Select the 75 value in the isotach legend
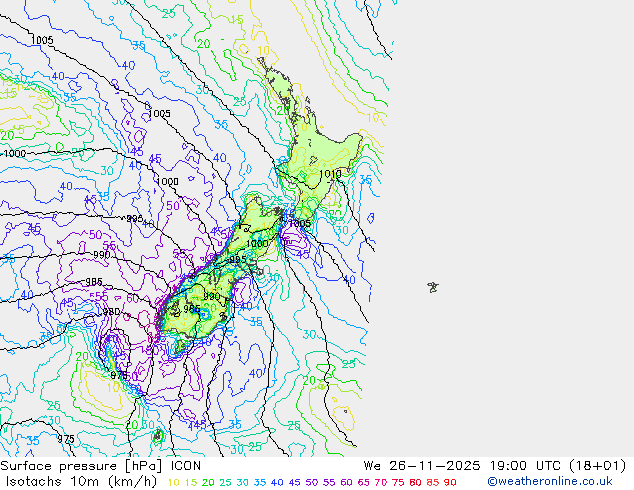This screenshot has width=634, height=490. point(398,482)
